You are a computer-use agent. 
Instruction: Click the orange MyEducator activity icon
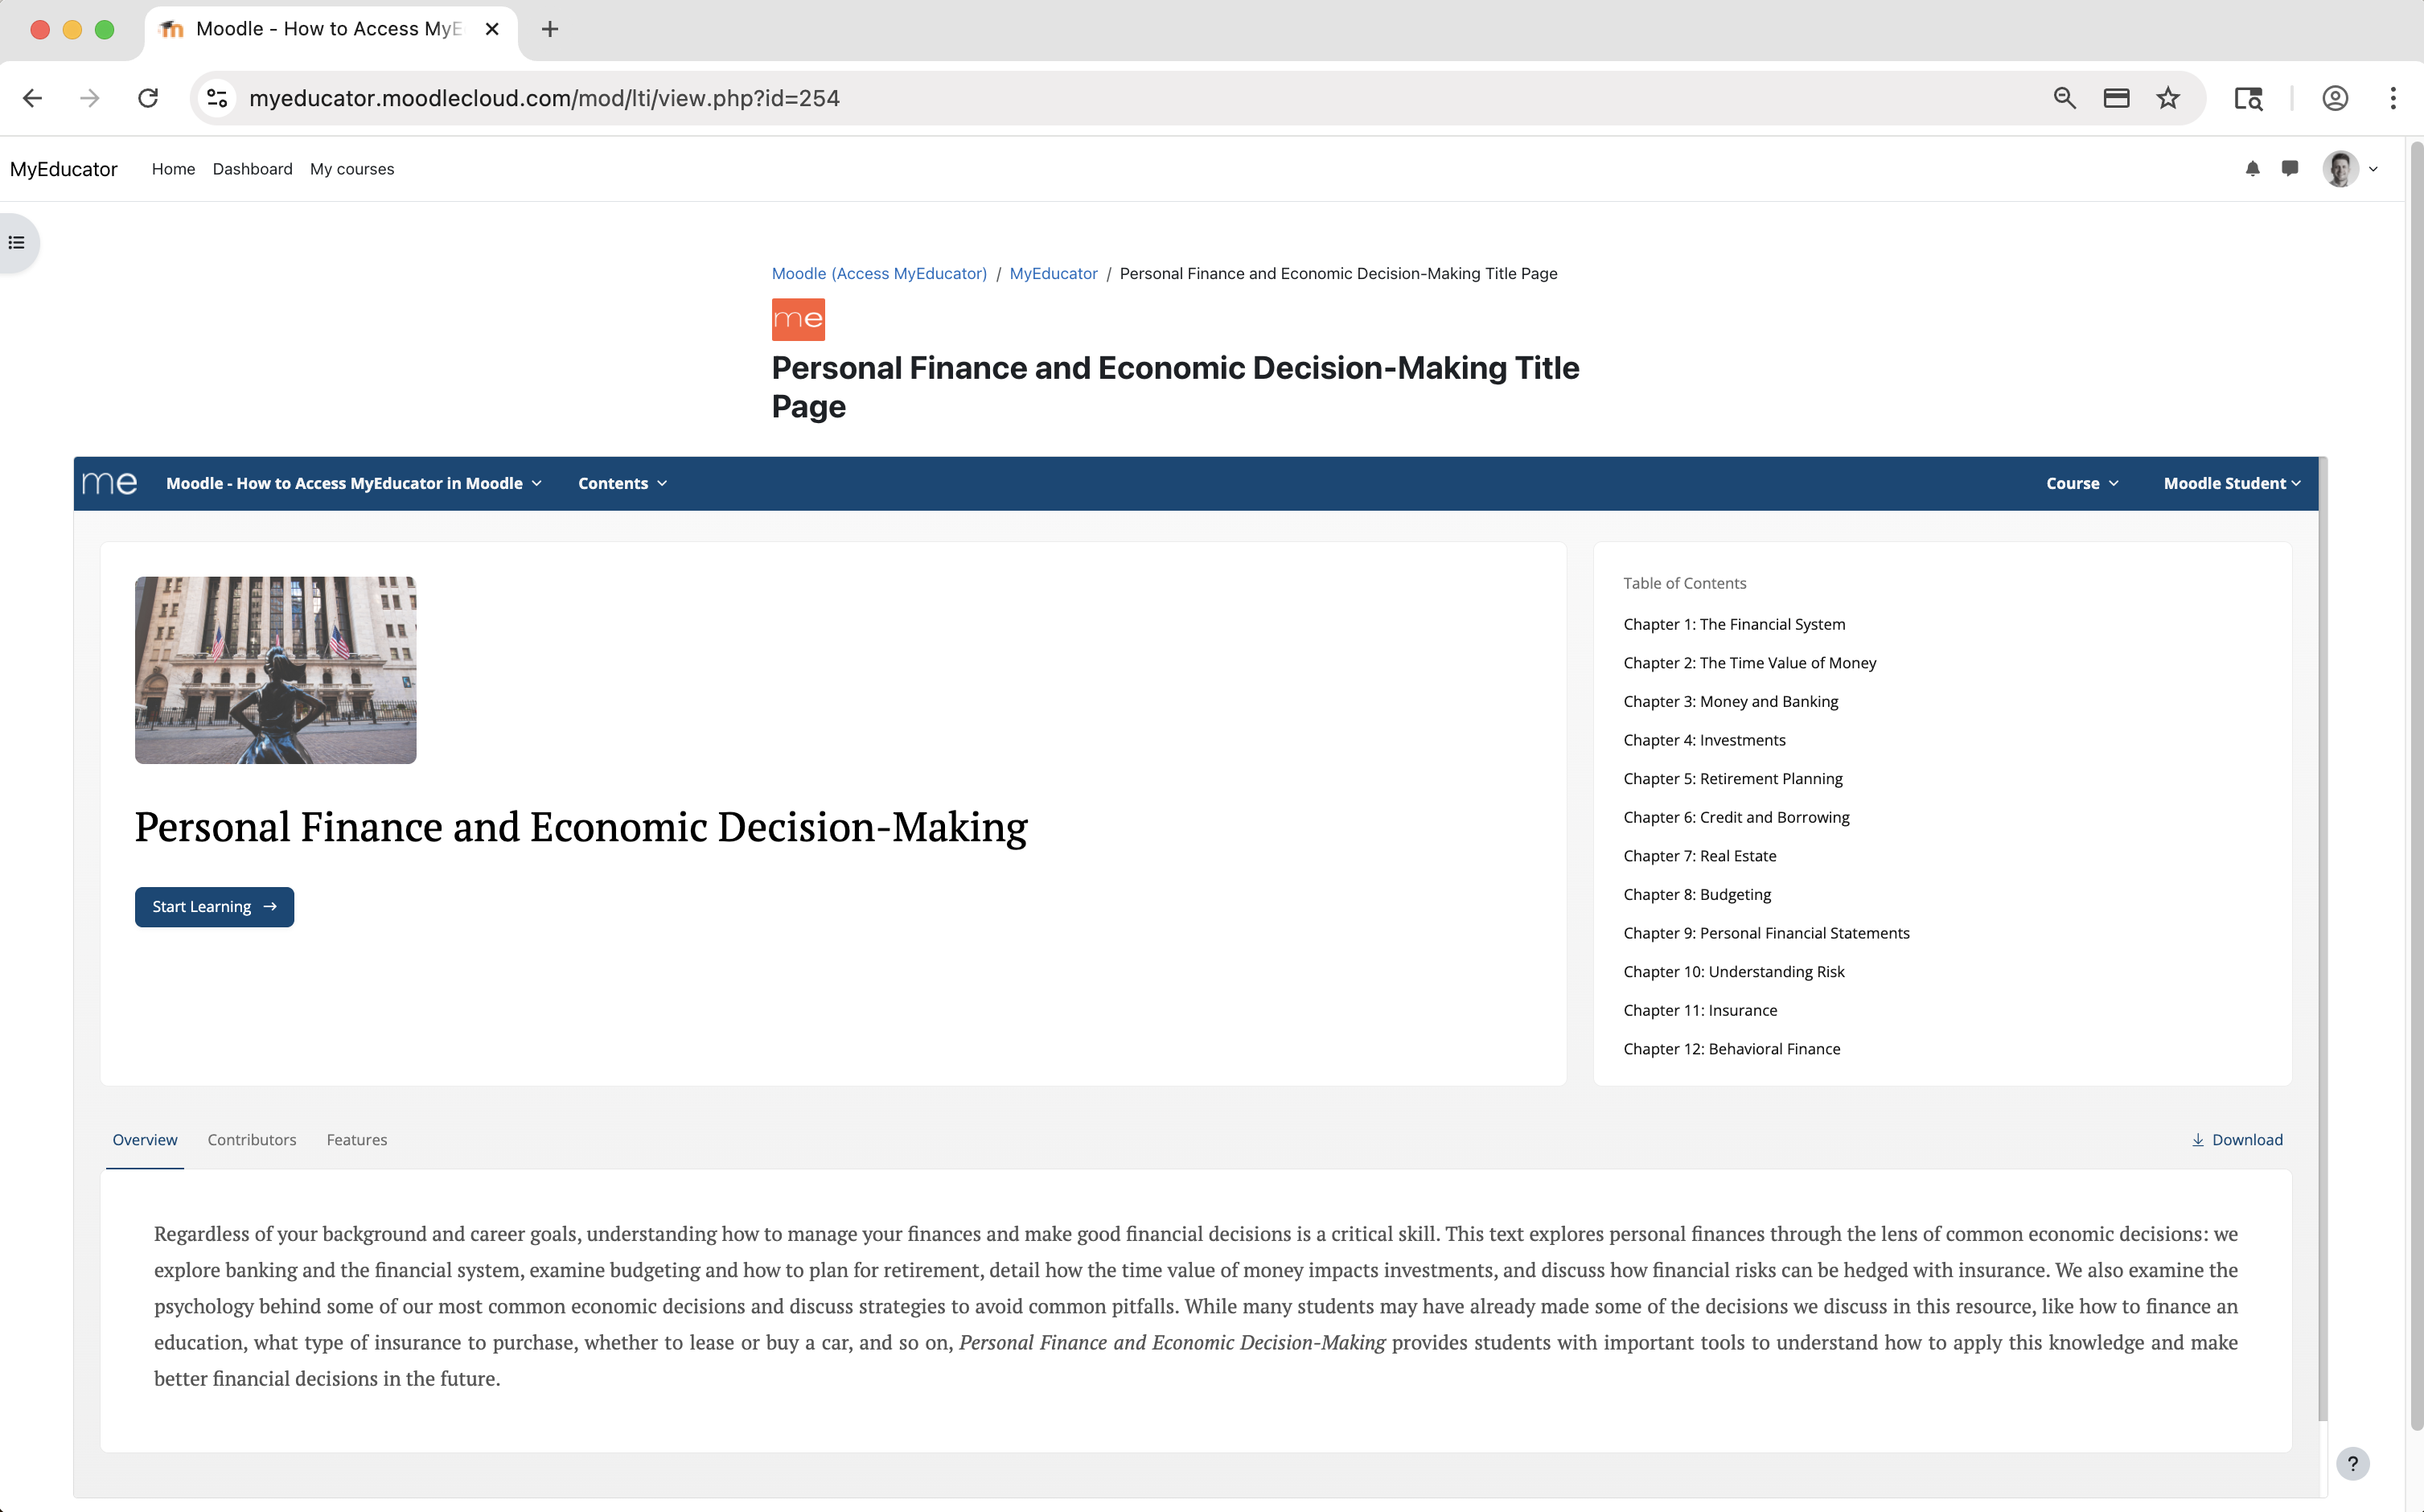point(798,320)
